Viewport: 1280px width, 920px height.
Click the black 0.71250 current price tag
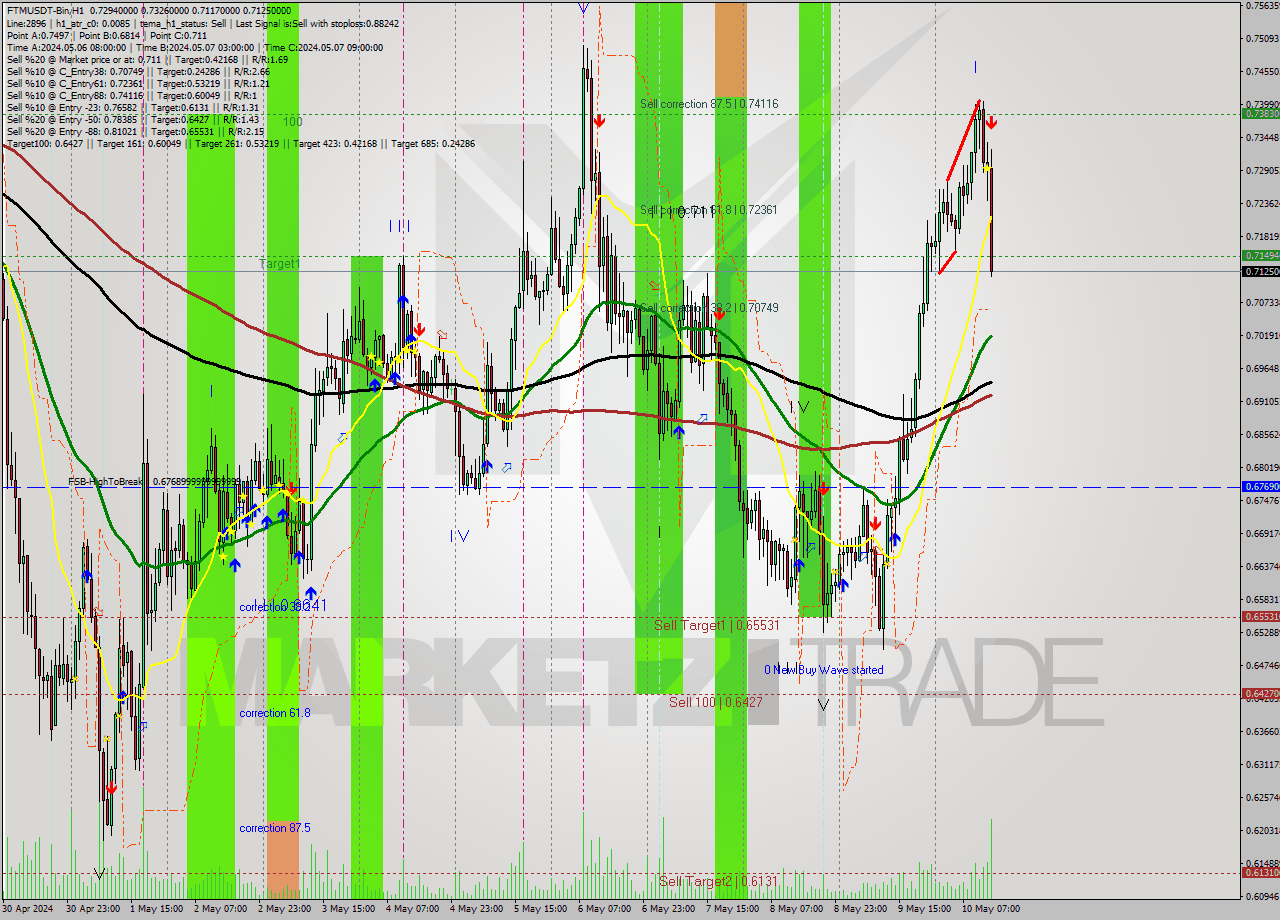click(1260, 271)
